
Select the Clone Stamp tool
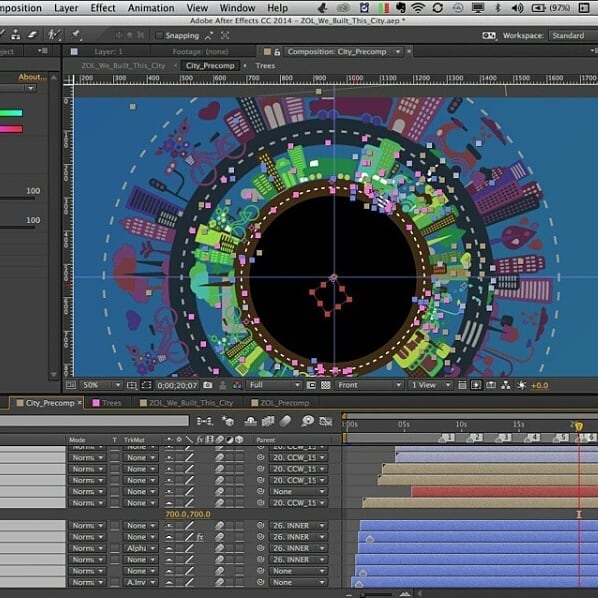[16, 35]
